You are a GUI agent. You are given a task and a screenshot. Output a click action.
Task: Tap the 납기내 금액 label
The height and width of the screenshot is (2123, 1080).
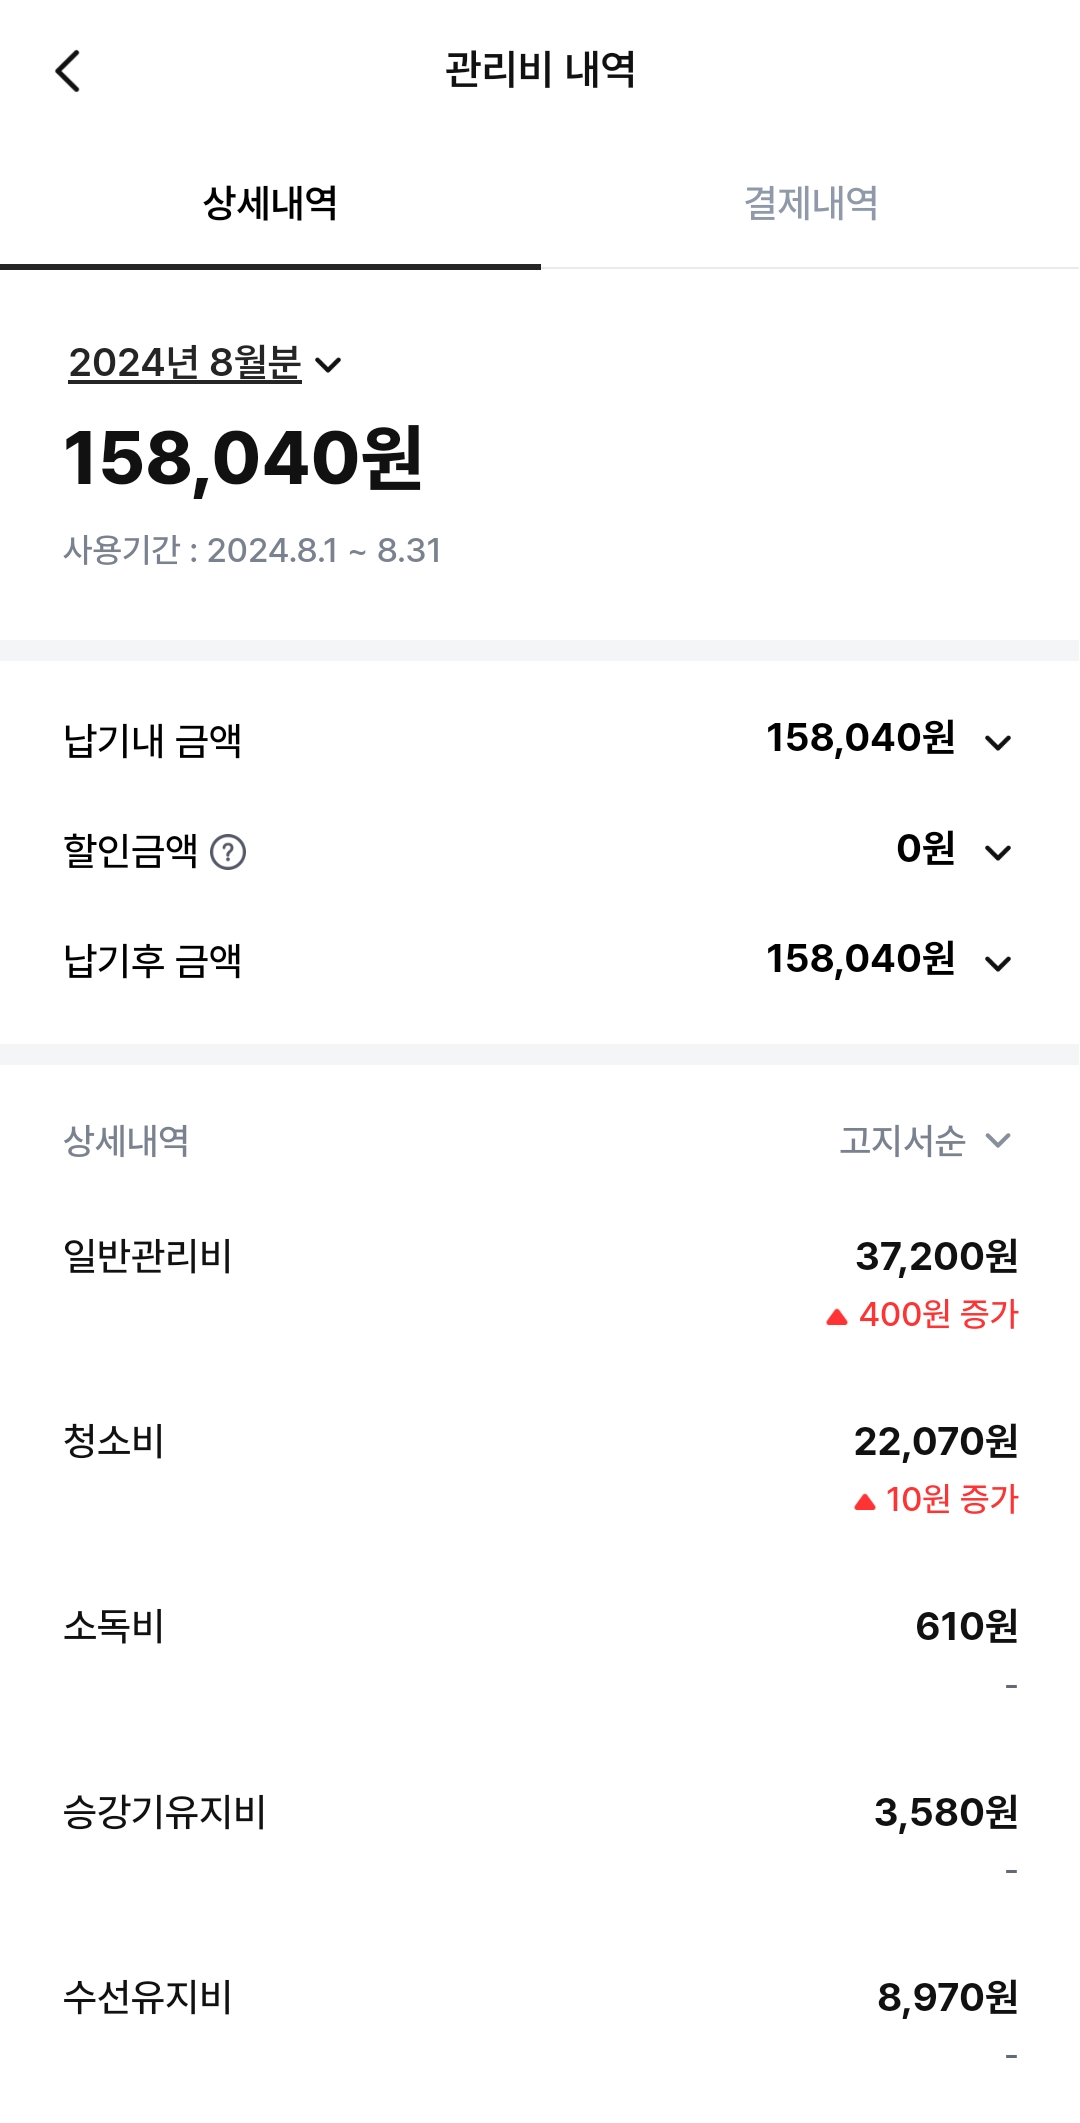click(153, 741)
